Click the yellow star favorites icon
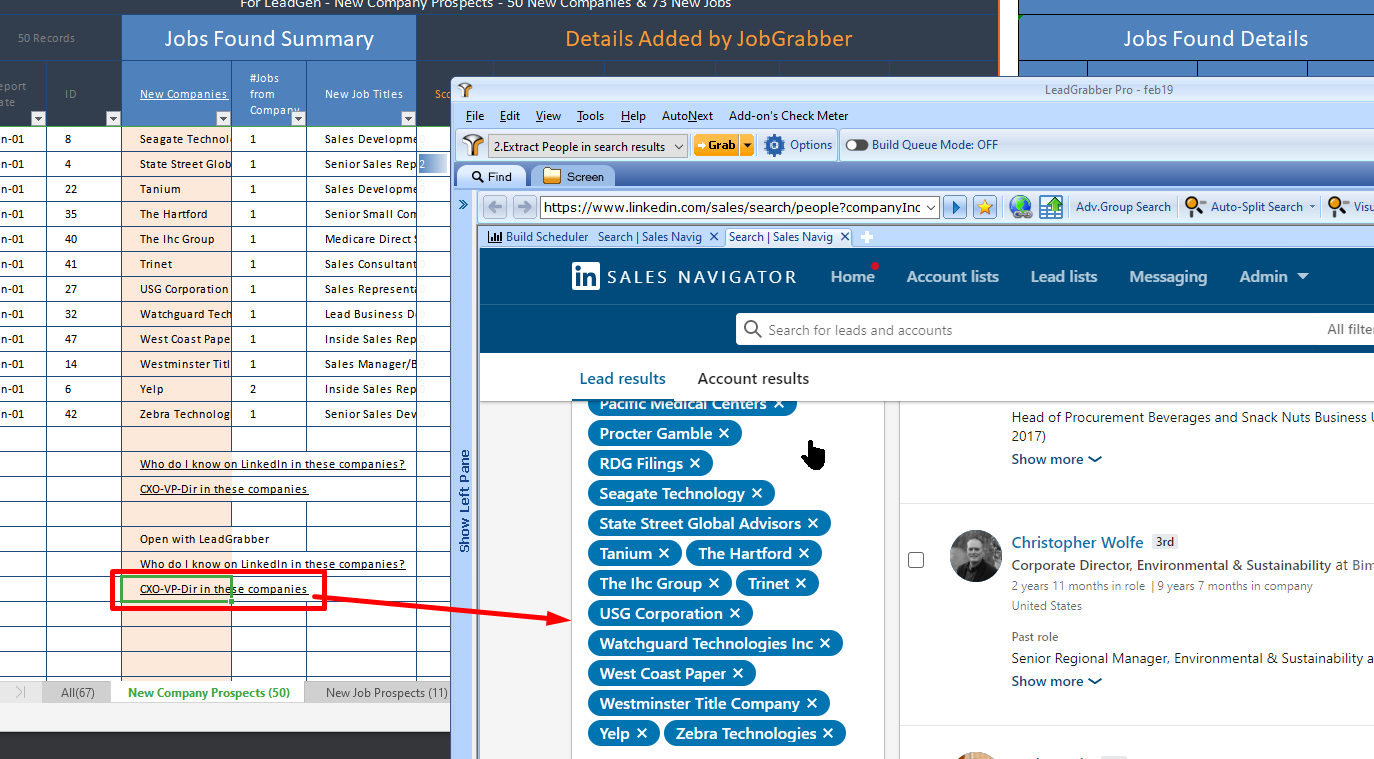Image resolution: width=1374 pixels, height=759 pixels. pos(985,207)
